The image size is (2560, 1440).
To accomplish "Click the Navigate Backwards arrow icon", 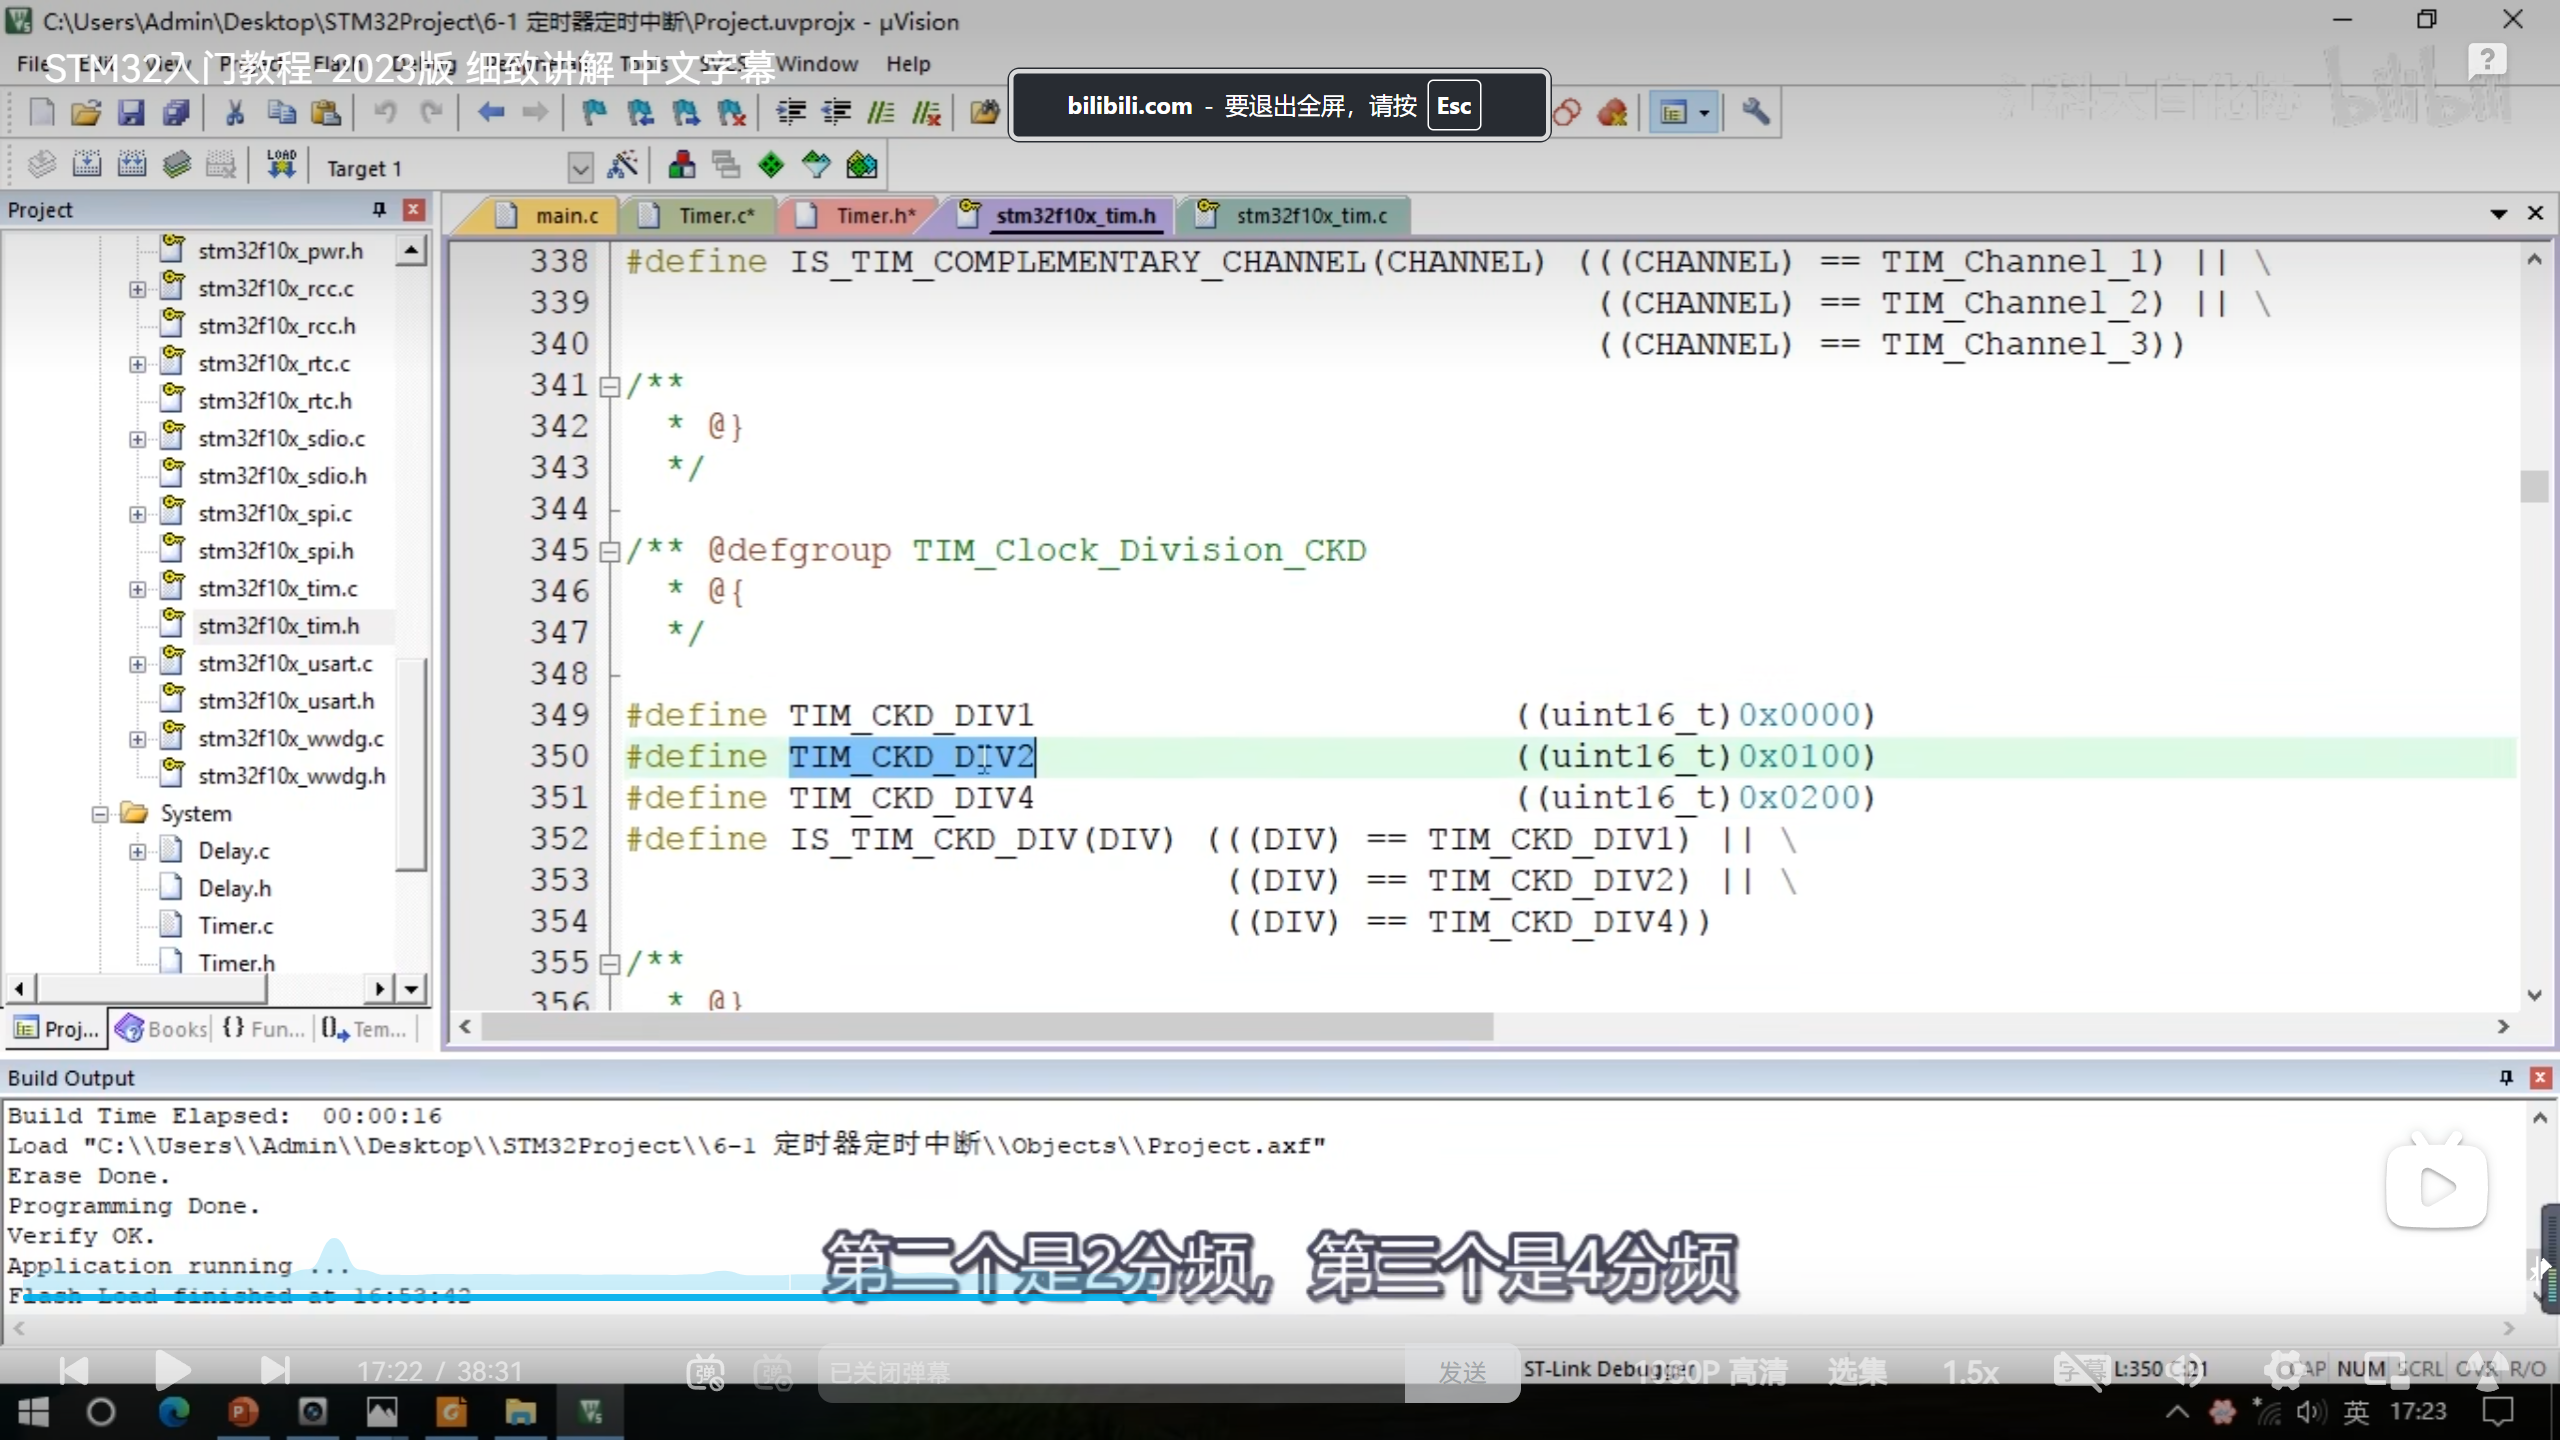I will tap(490, 112).
